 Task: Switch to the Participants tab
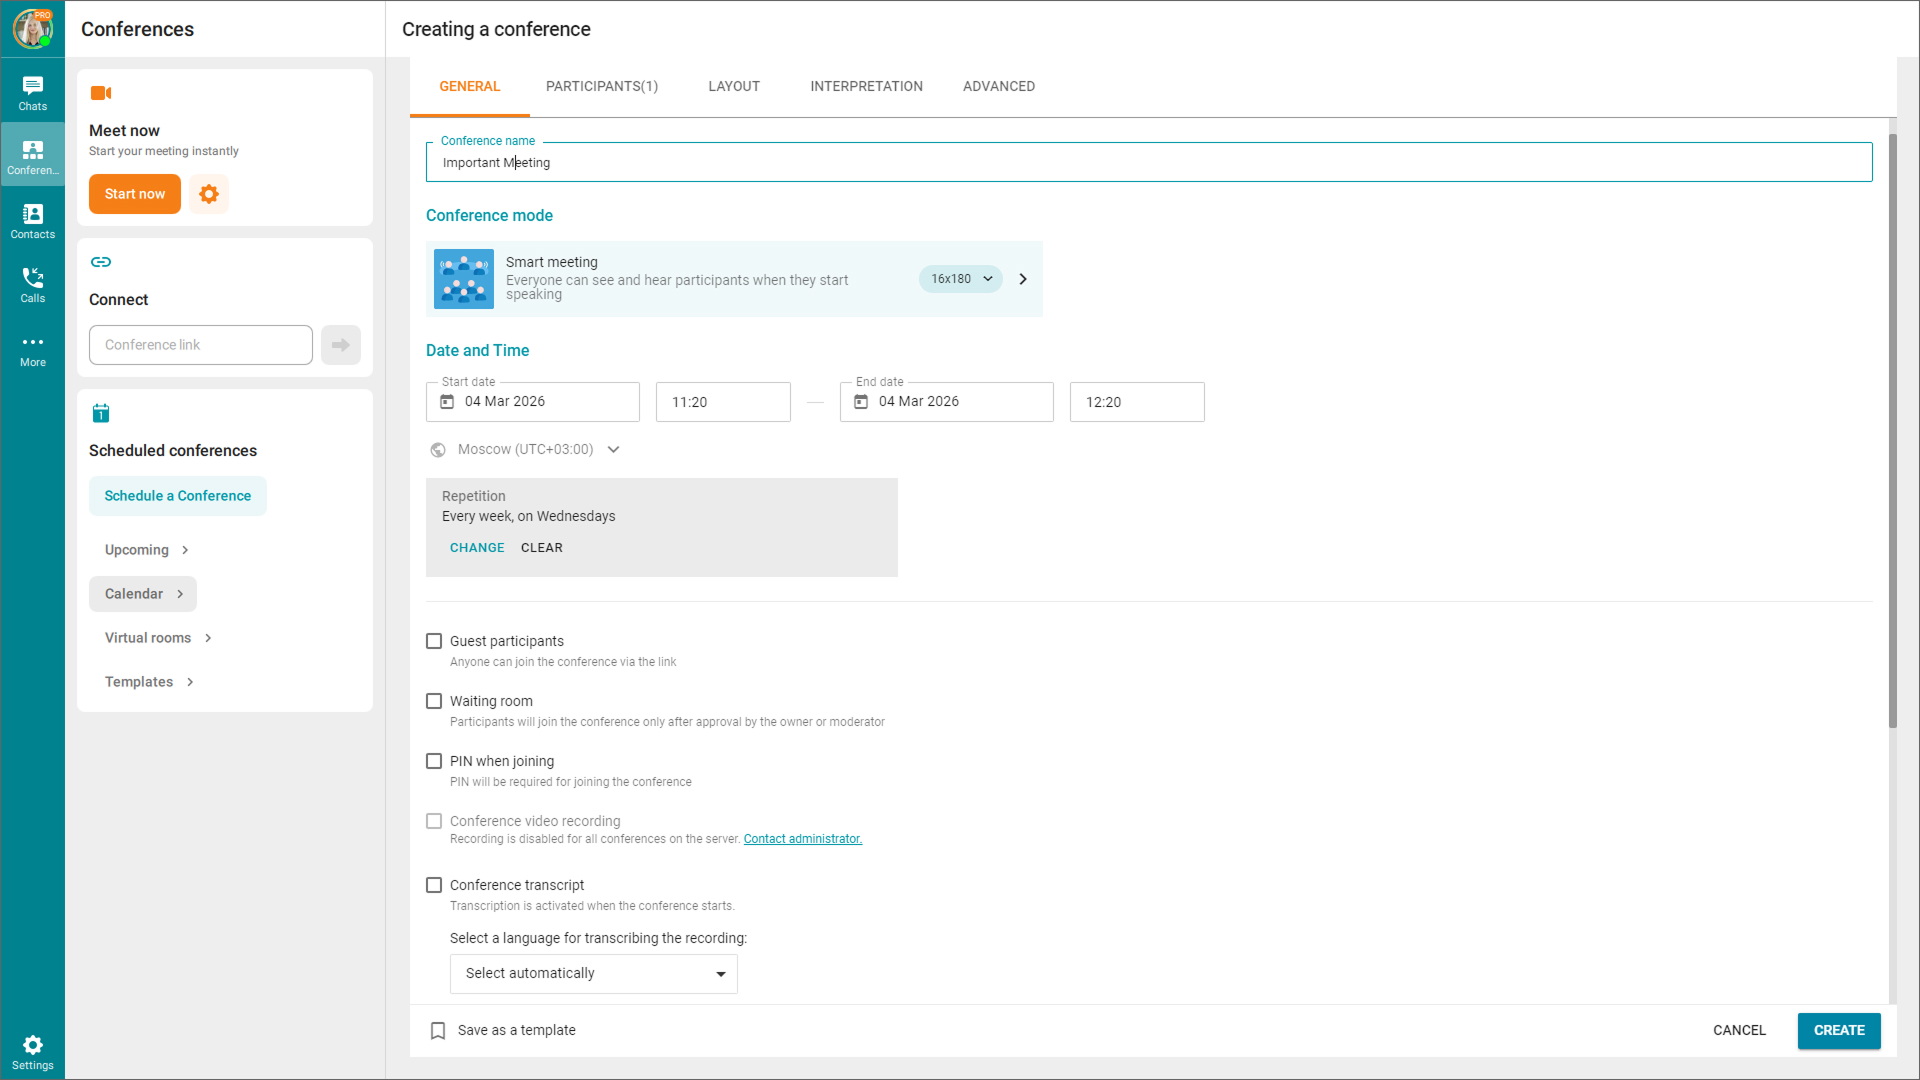pyautogui.click(x=601, y=86)
